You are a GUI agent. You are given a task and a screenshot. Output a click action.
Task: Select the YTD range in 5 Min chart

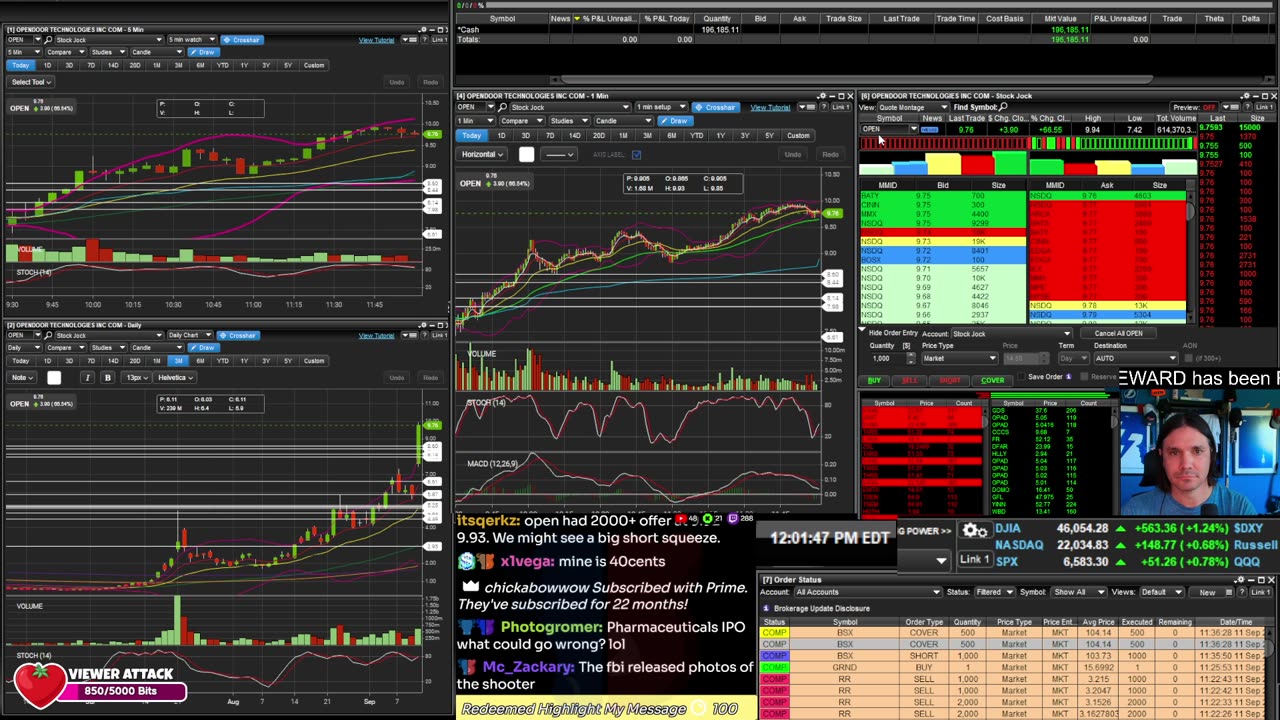[x=222, y=65]
